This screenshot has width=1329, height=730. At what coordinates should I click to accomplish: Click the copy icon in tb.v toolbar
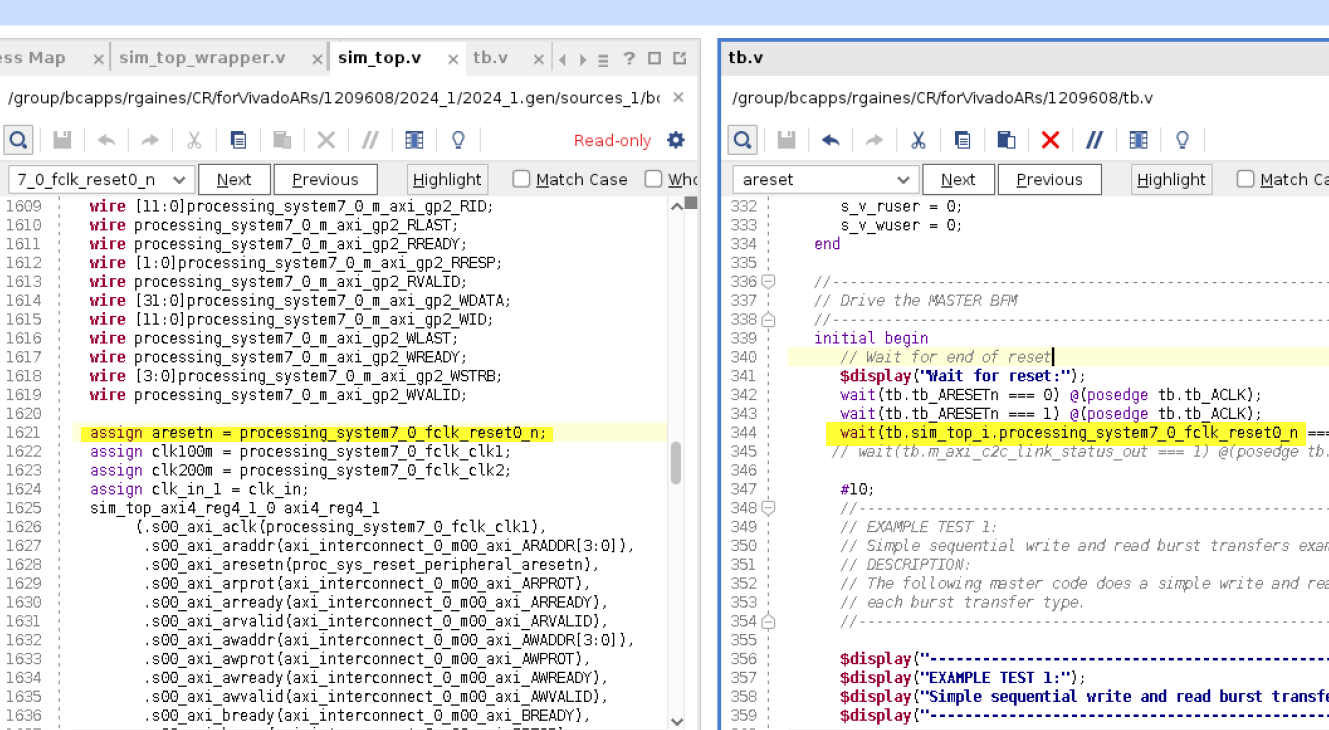click(962, 140)
